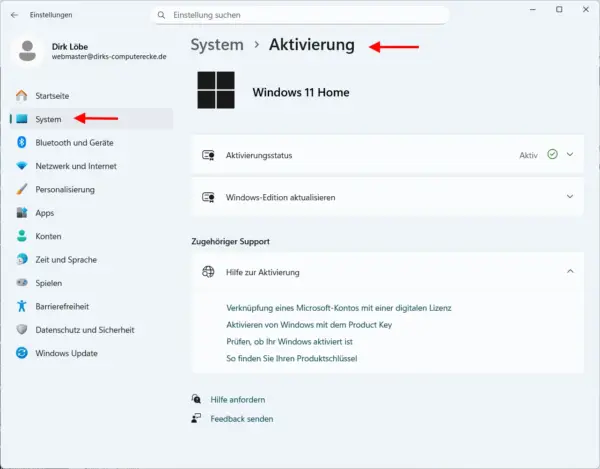Click Windows-Edition aktualisieren label
This screenshot has height=469, width=600.
tap(280, 197)
